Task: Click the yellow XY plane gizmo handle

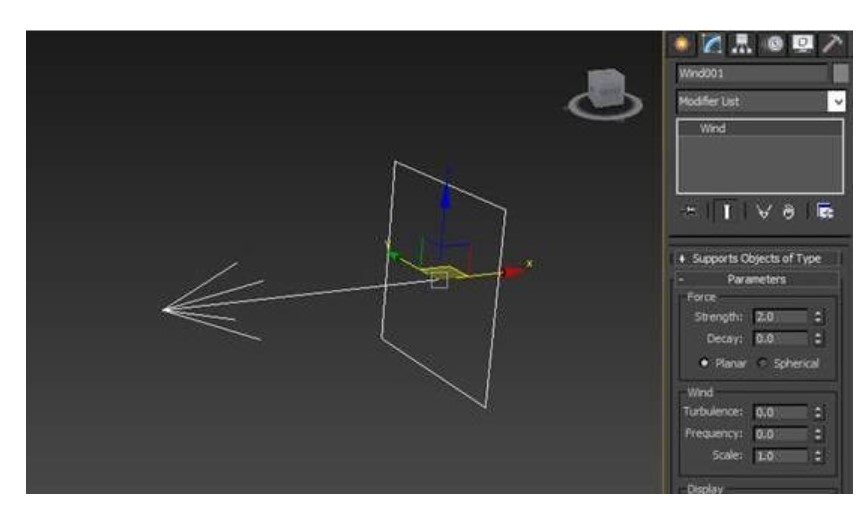Action: pos(443,271)
